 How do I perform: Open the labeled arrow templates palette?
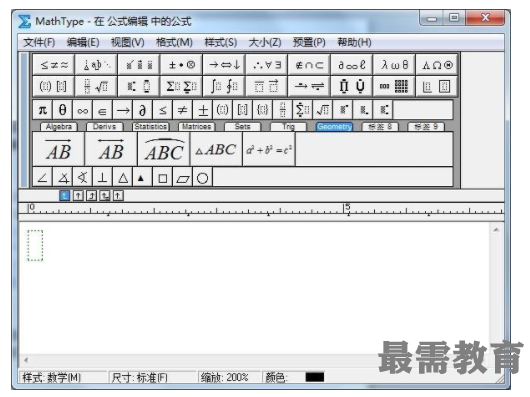[310, 86]
